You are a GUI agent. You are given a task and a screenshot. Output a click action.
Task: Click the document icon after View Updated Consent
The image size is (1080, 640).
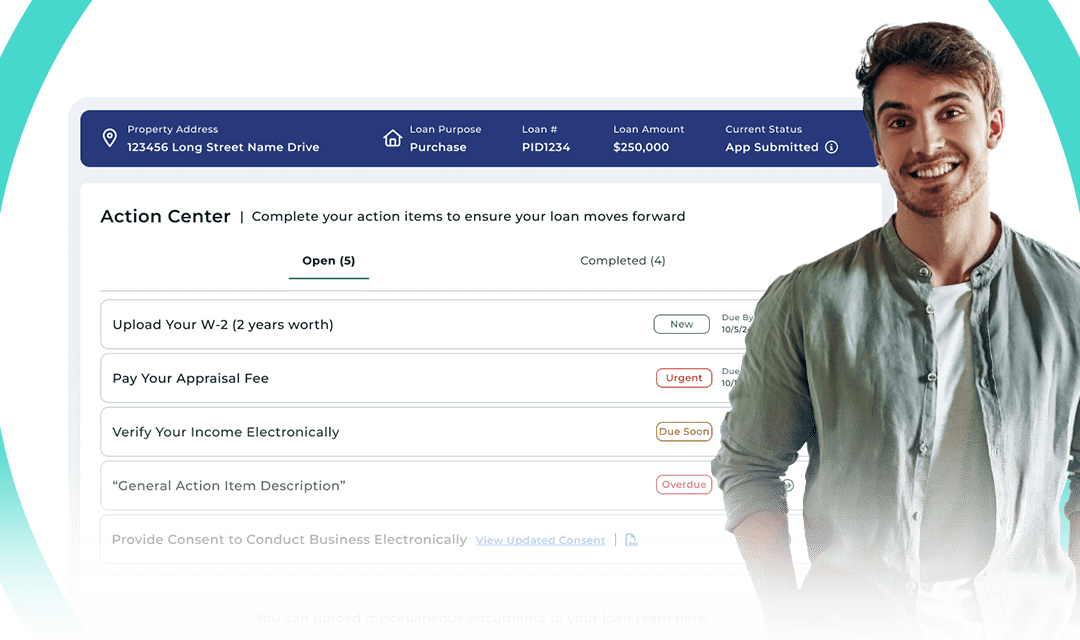tap(631, 540)
